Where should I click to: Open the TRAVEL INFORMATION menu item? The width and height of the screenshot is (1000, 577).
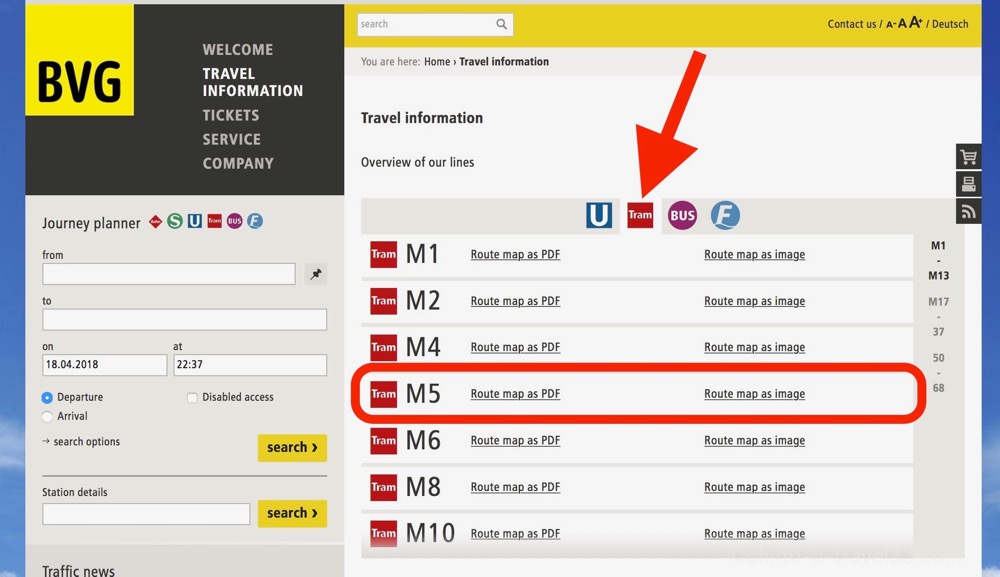253,82
